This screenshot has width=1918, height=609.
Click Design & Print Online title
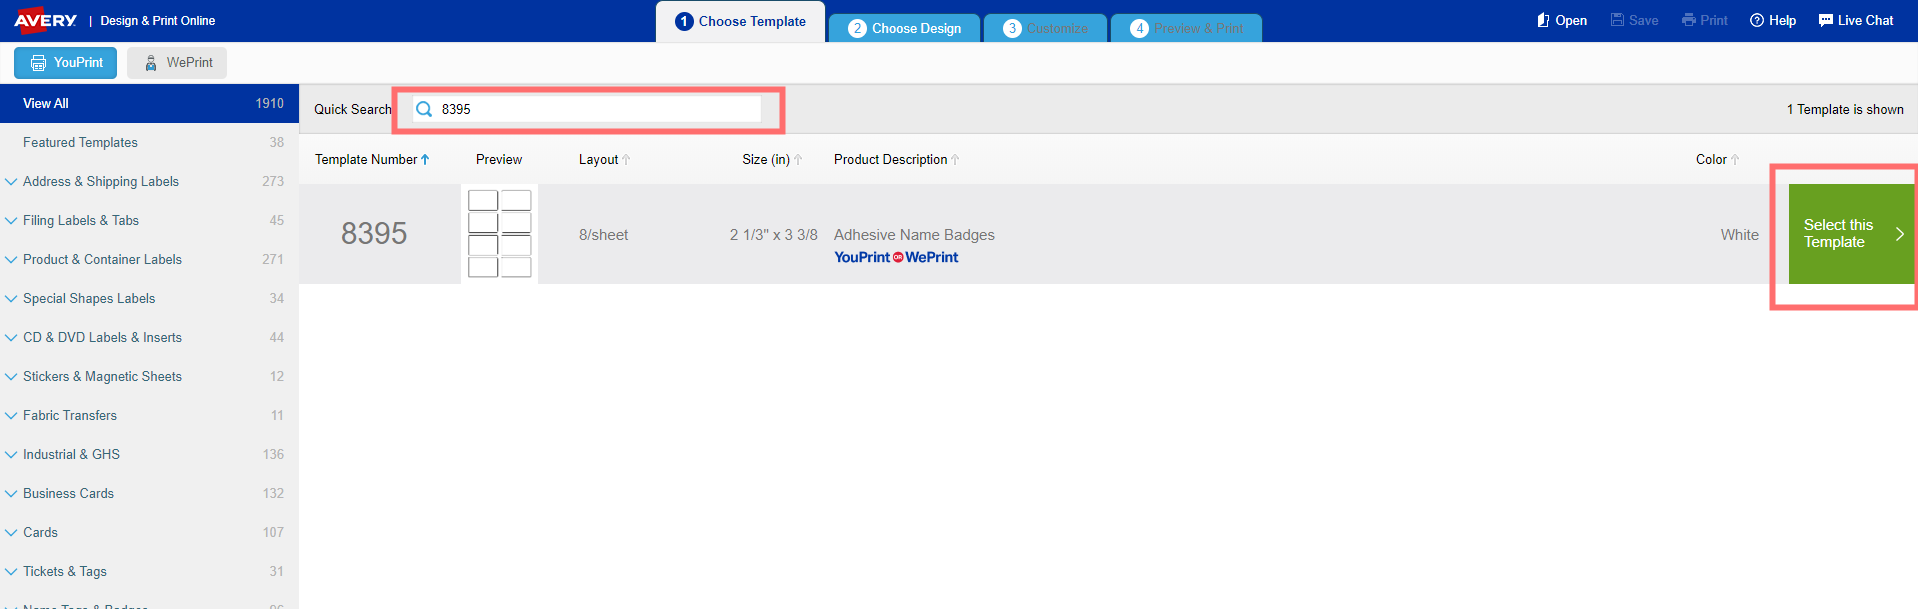158,21
